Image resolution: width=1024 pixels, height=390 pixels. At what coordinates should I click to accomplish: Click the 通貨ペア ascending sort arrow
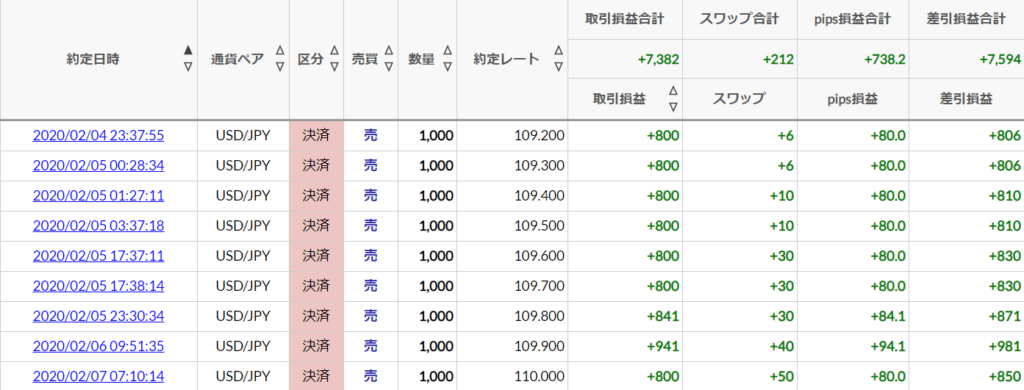tap(280, 50)
